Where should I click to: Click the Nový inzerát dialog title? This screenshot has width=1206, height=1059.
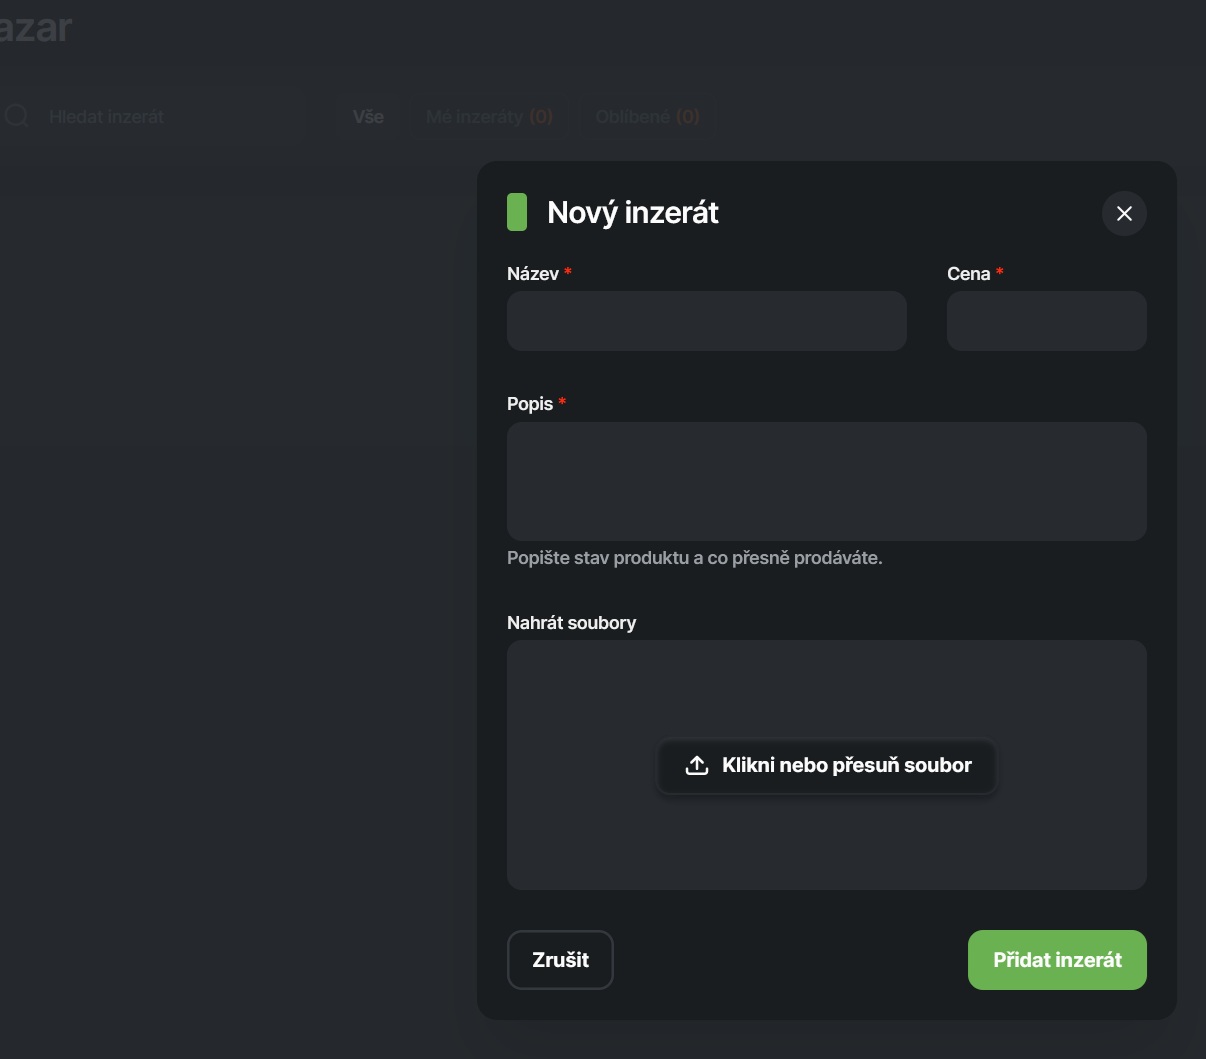(633, 213)
